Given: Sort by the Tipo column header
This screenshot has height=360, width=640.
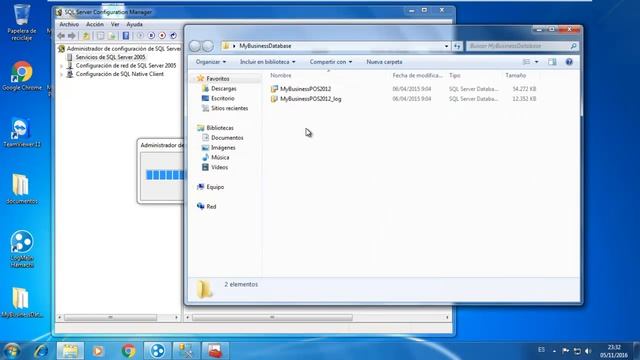Looking at the screenshot, I should 455,76.
